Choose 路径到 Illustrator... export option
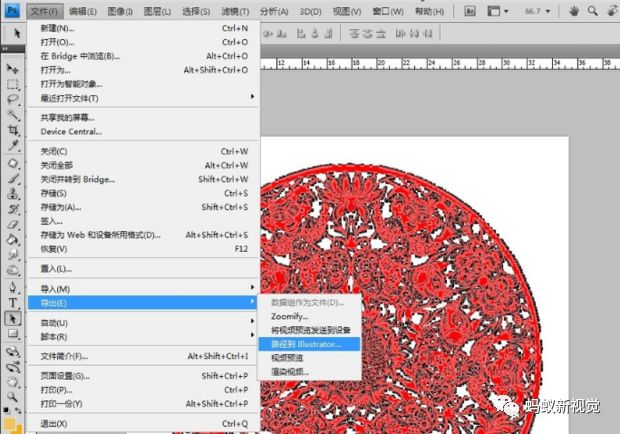This screenshot has height=434, width=620. click(309, 344)
